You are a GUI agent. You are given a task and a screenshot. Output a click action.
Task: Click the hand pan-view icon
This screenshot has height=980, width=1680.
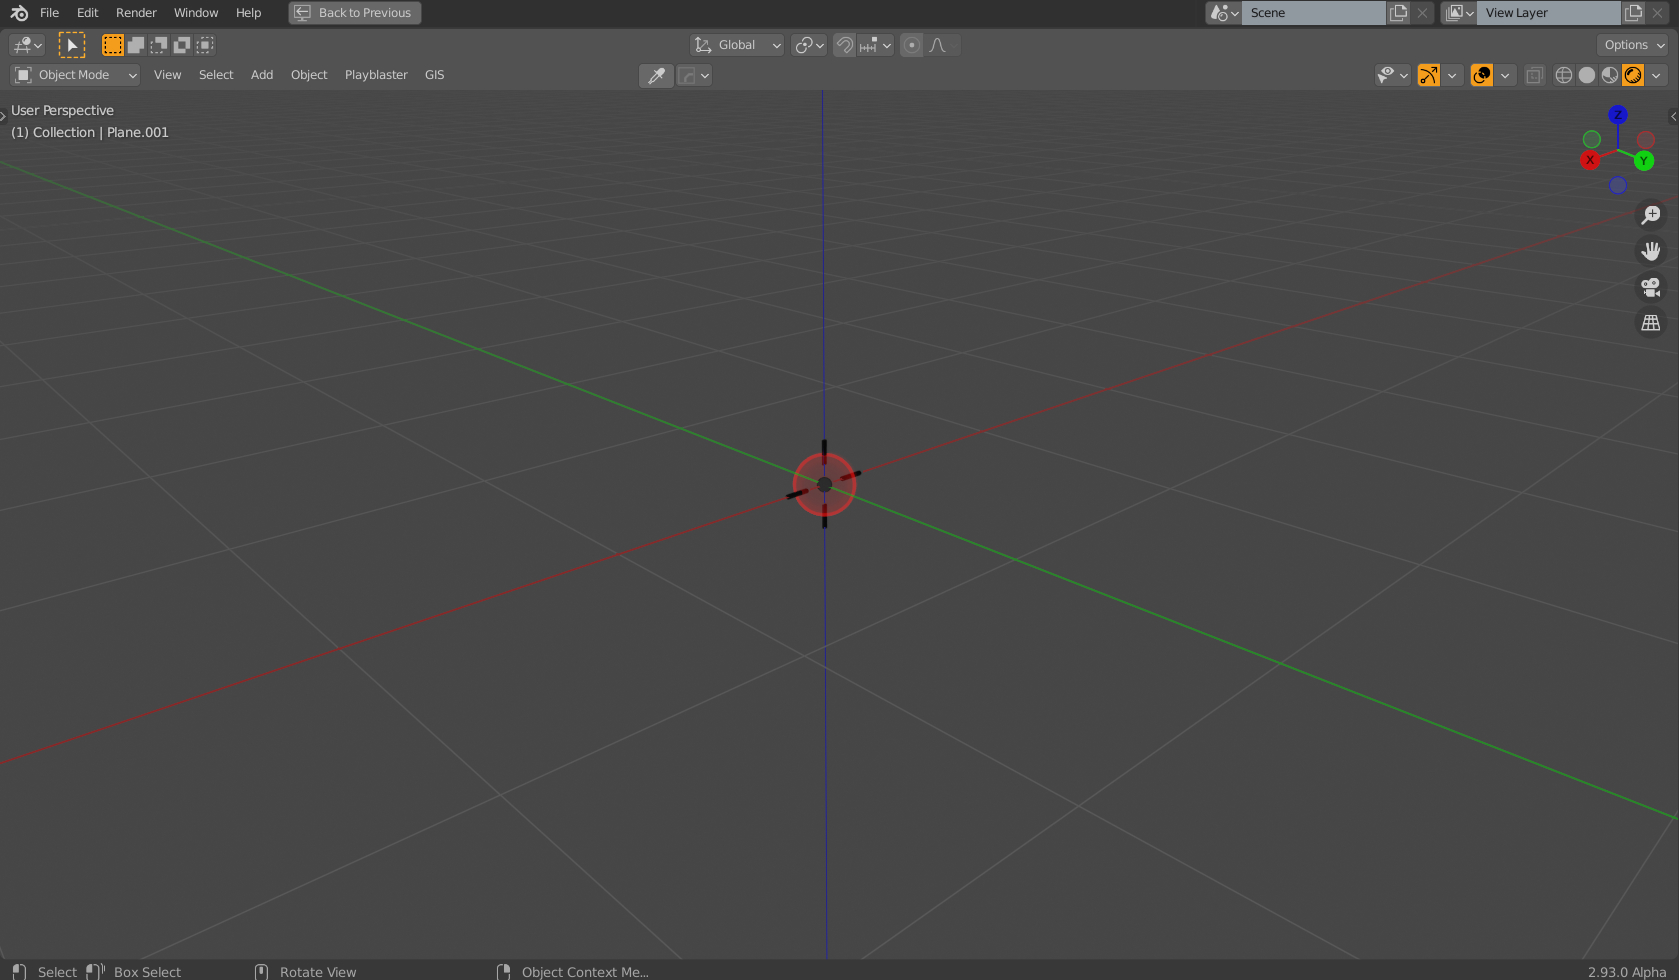click(x=1651, y=251)
